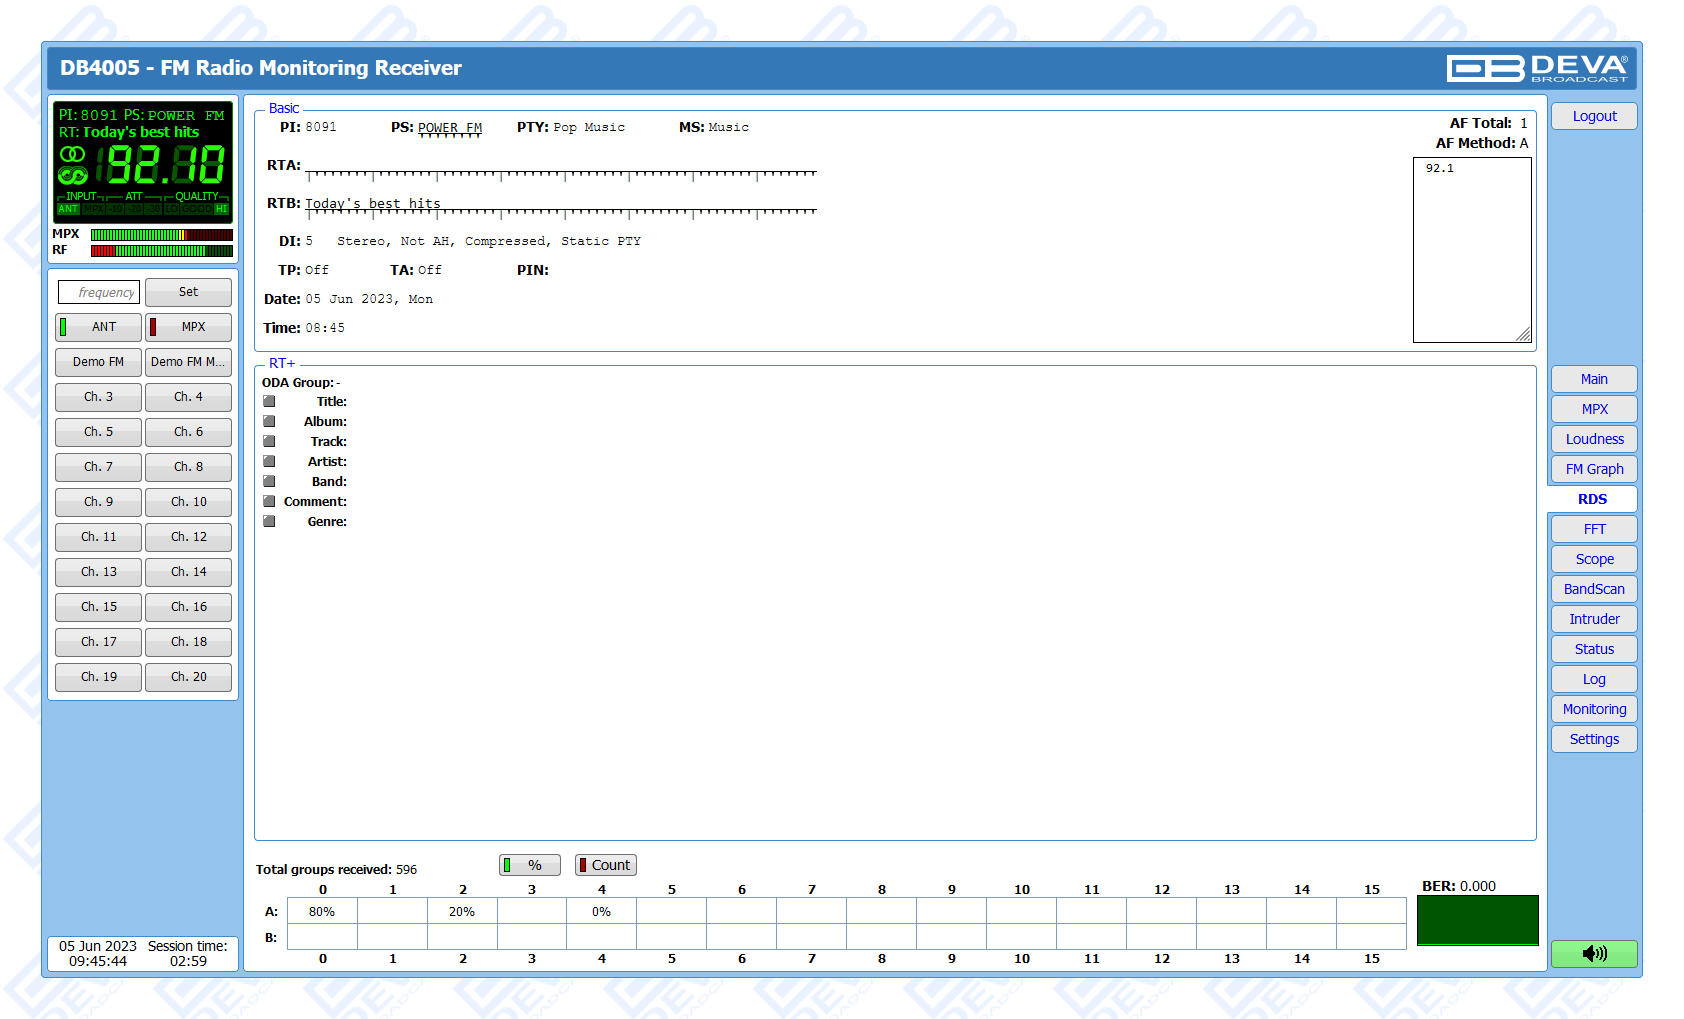Open the BandScan tab
Viewport: 1684px width, 1019px height.
point(1594,589)
